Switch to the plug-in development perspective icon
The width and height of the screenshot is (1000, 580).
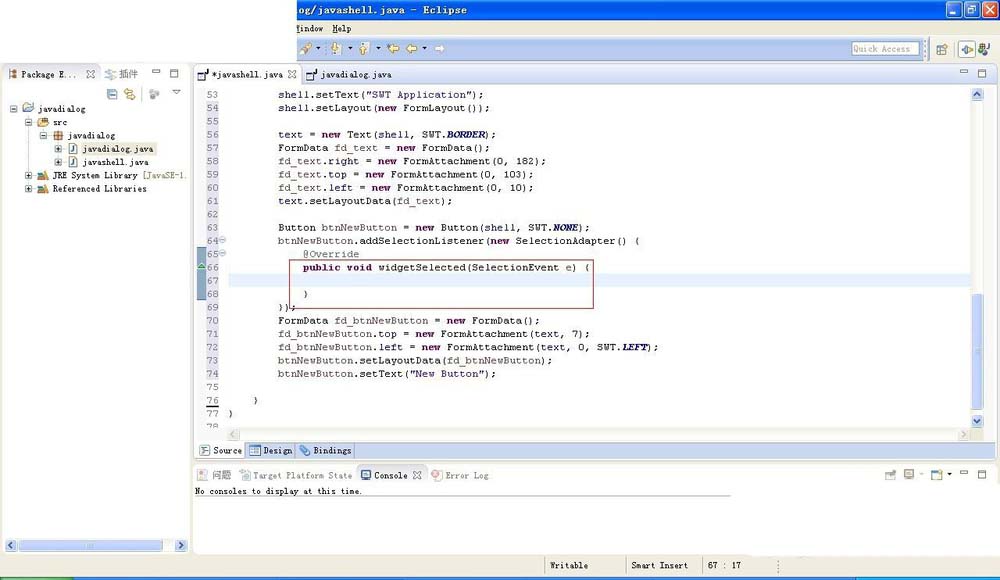pos(967,49)
